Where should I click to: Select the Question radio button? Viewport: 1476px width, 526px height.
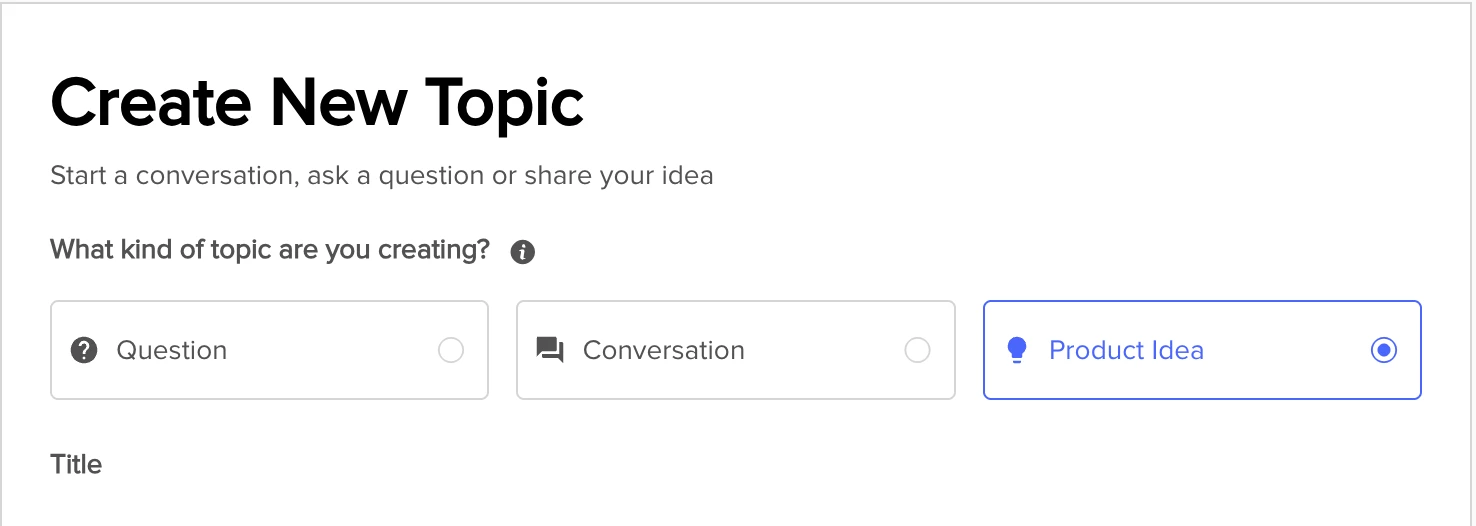click(451, 350)
